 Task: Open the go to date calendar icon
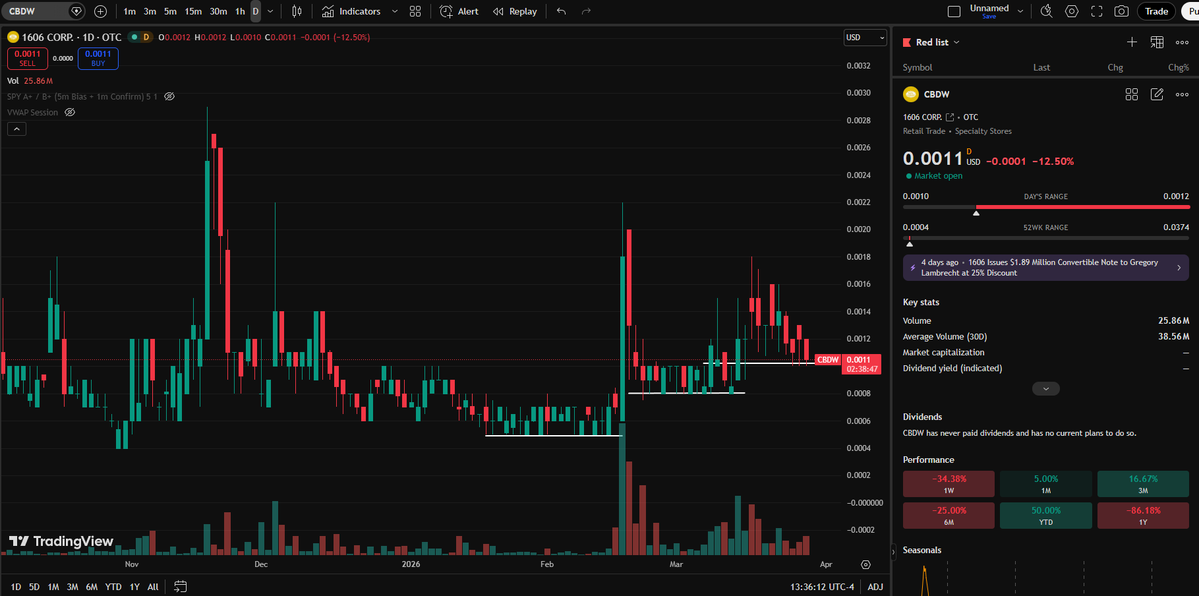[x=180, y=587]
